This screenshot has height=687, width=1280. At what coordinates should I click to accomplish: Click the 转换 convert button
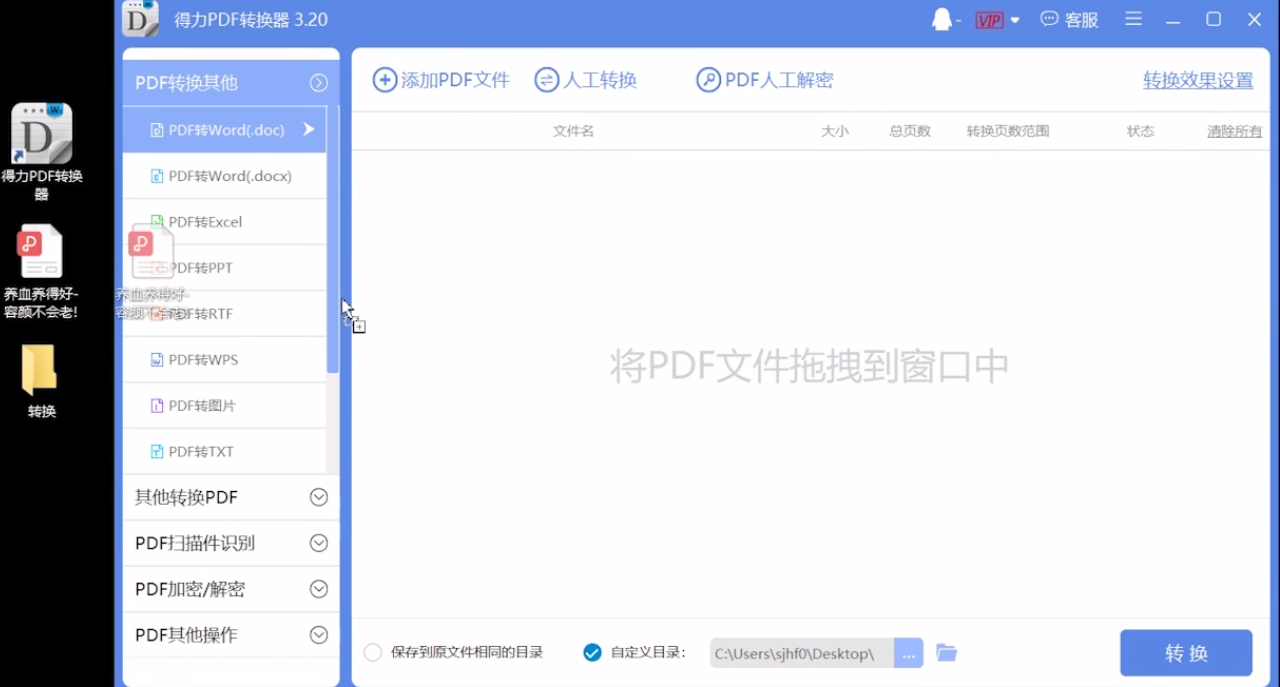coord(1186,653)
